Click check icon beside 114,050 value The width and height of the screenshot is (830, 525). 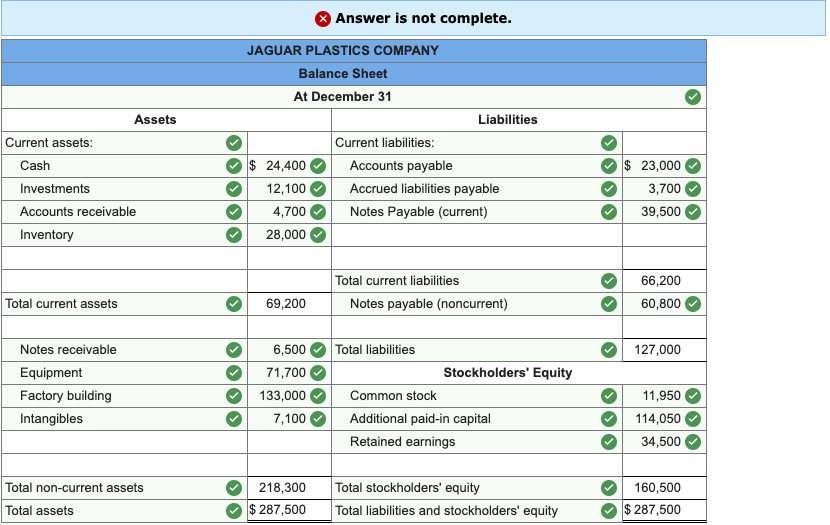(x=693, y=419)
